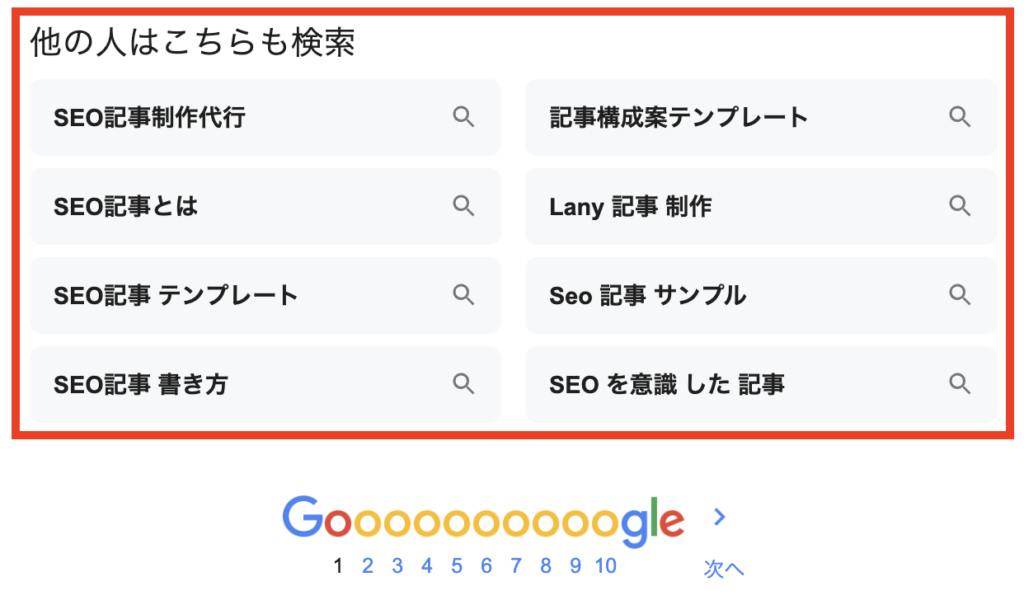This screenshot has width=1024, height=605.
Task: Click the next page chevron arrow
Action: (x=720, y=517)
